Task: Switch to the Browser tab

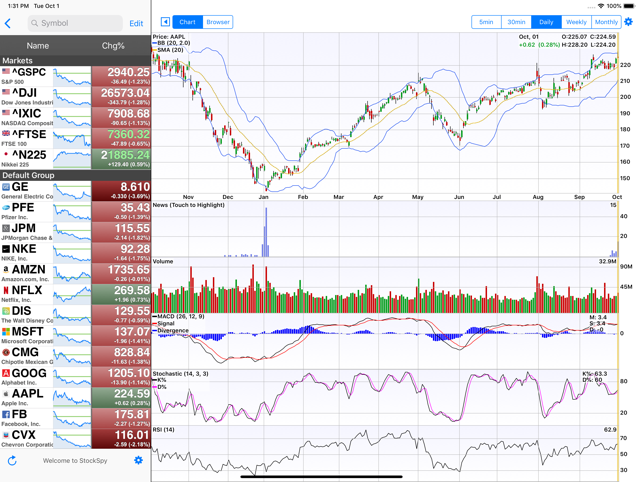Action: 218,22
